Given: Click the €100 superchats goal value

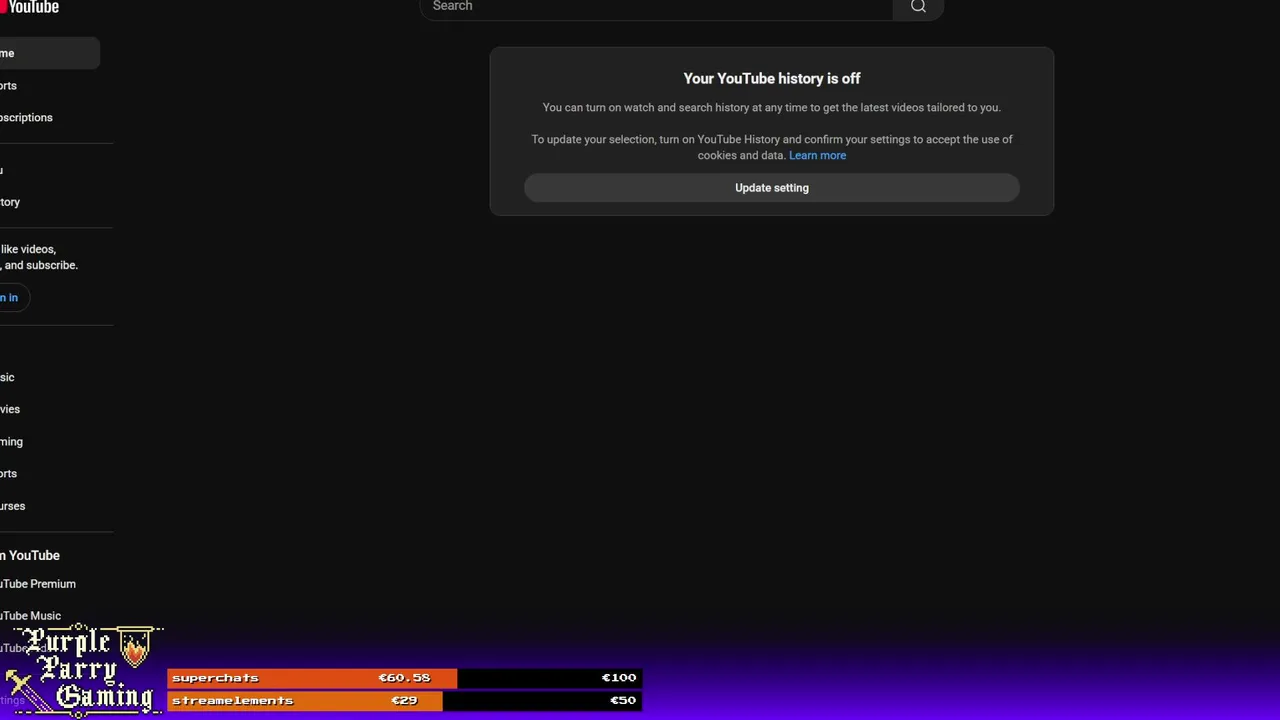Looking at the screenshot, I should (x=618, y=678).
